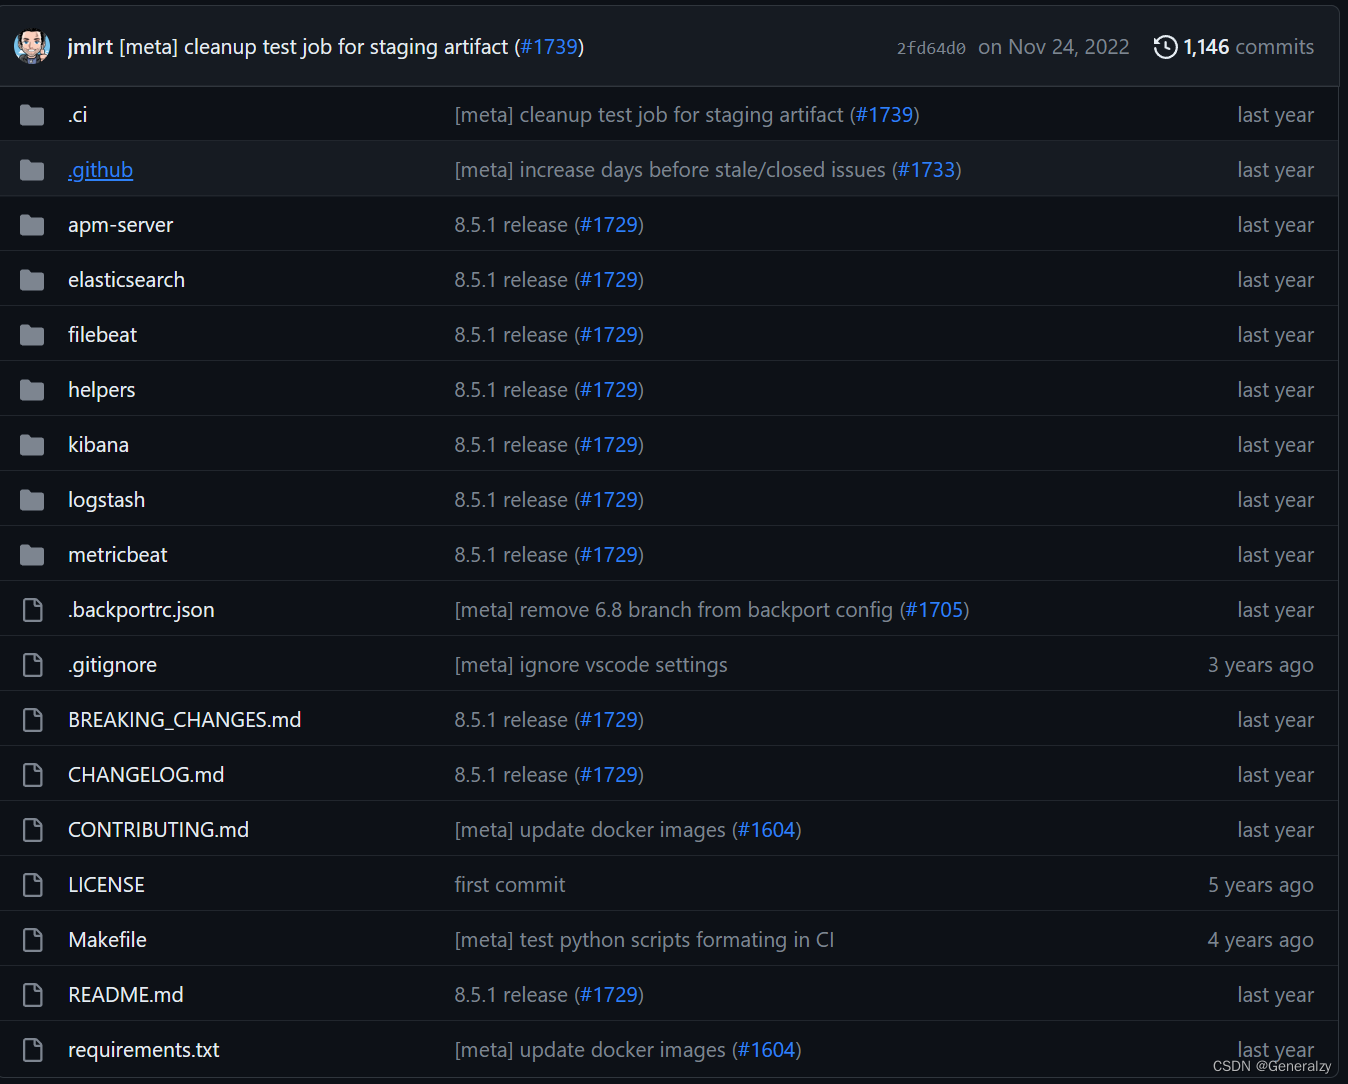The image size is (1348, 1084).
Task: Open the .ci folder
Action: (77, 115)
